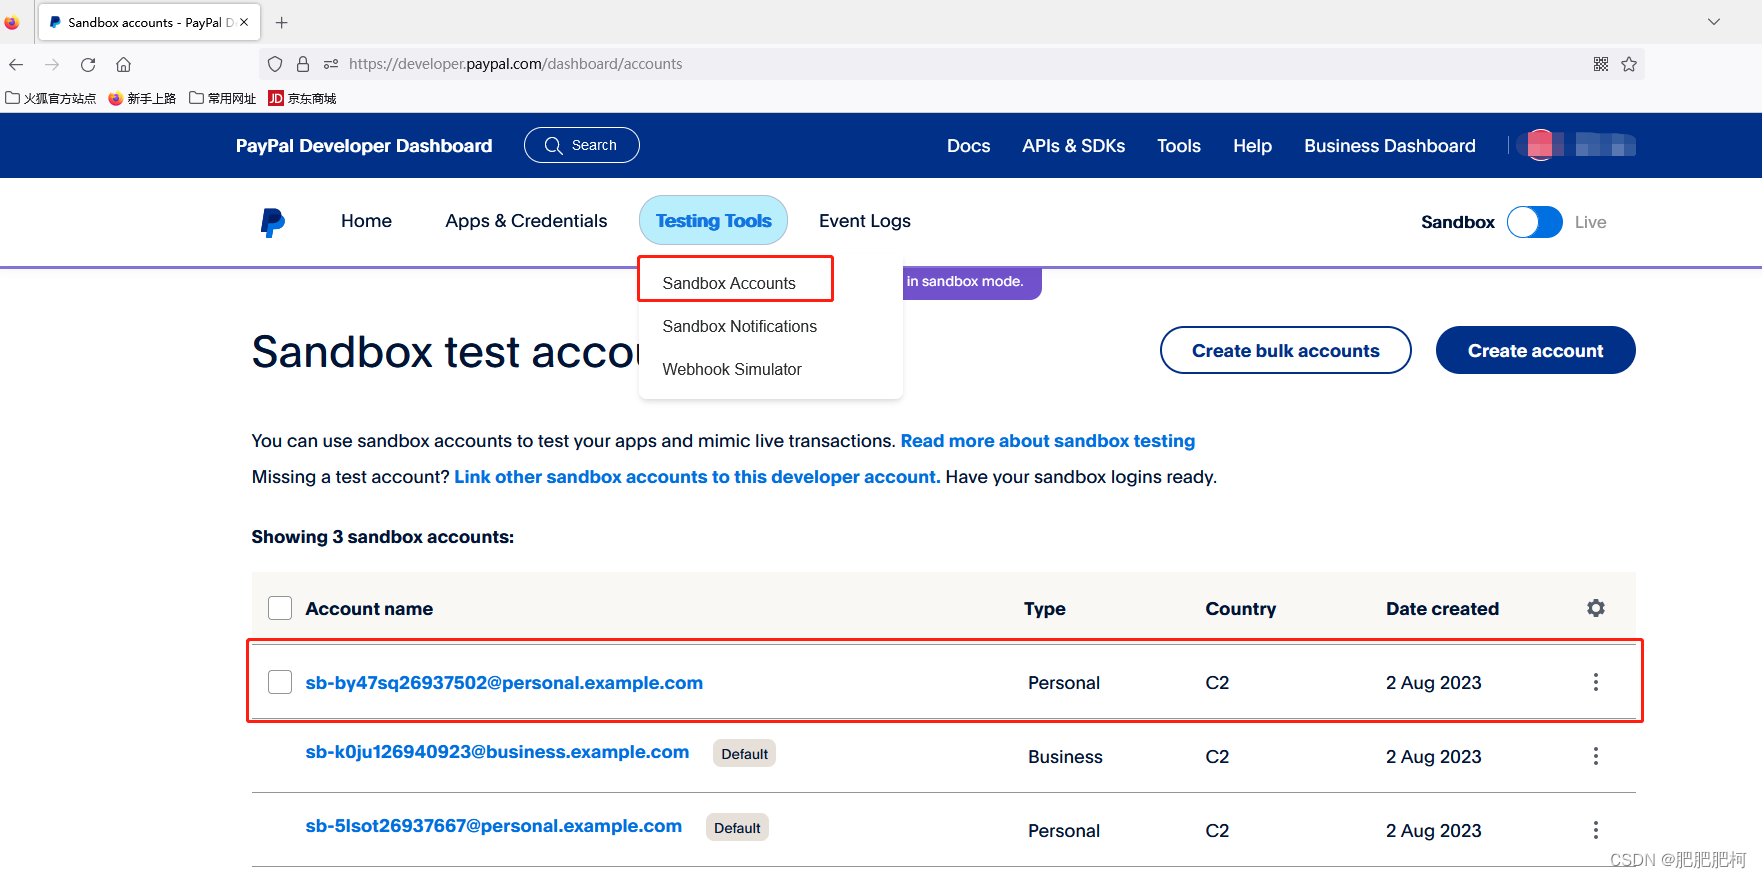1762x878 pixels.
Task: Click the Date created column header
Action: click(1443, 609)
